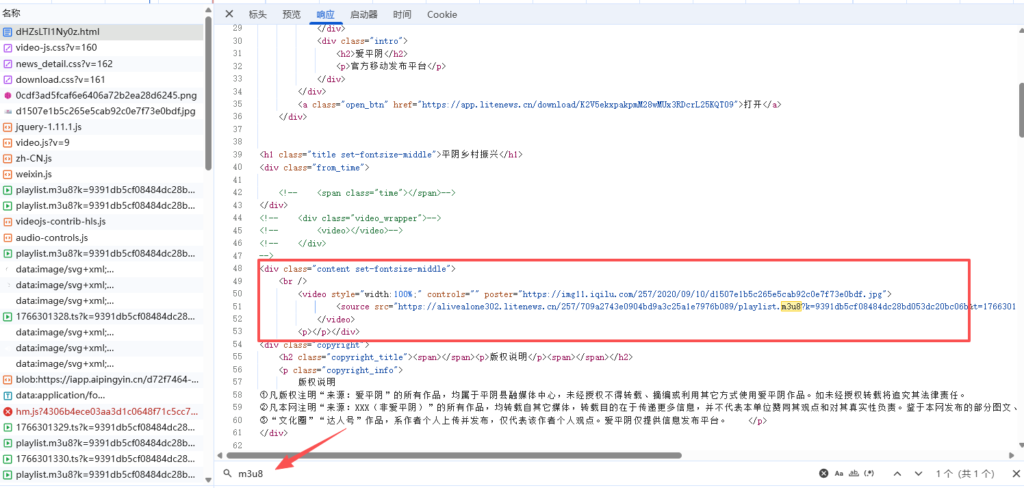Click icon beside blob:https://iapp.aipingyin.cn row
This screenshot has width=1024, height=488.
tap(8, 380)
